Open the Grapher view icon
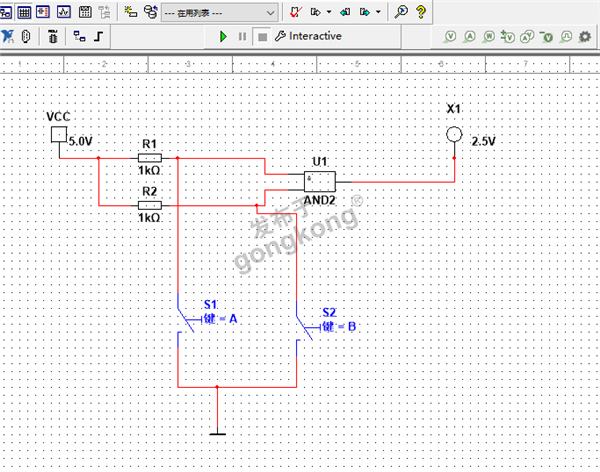The image size is (600, 472). coord(64,12)
